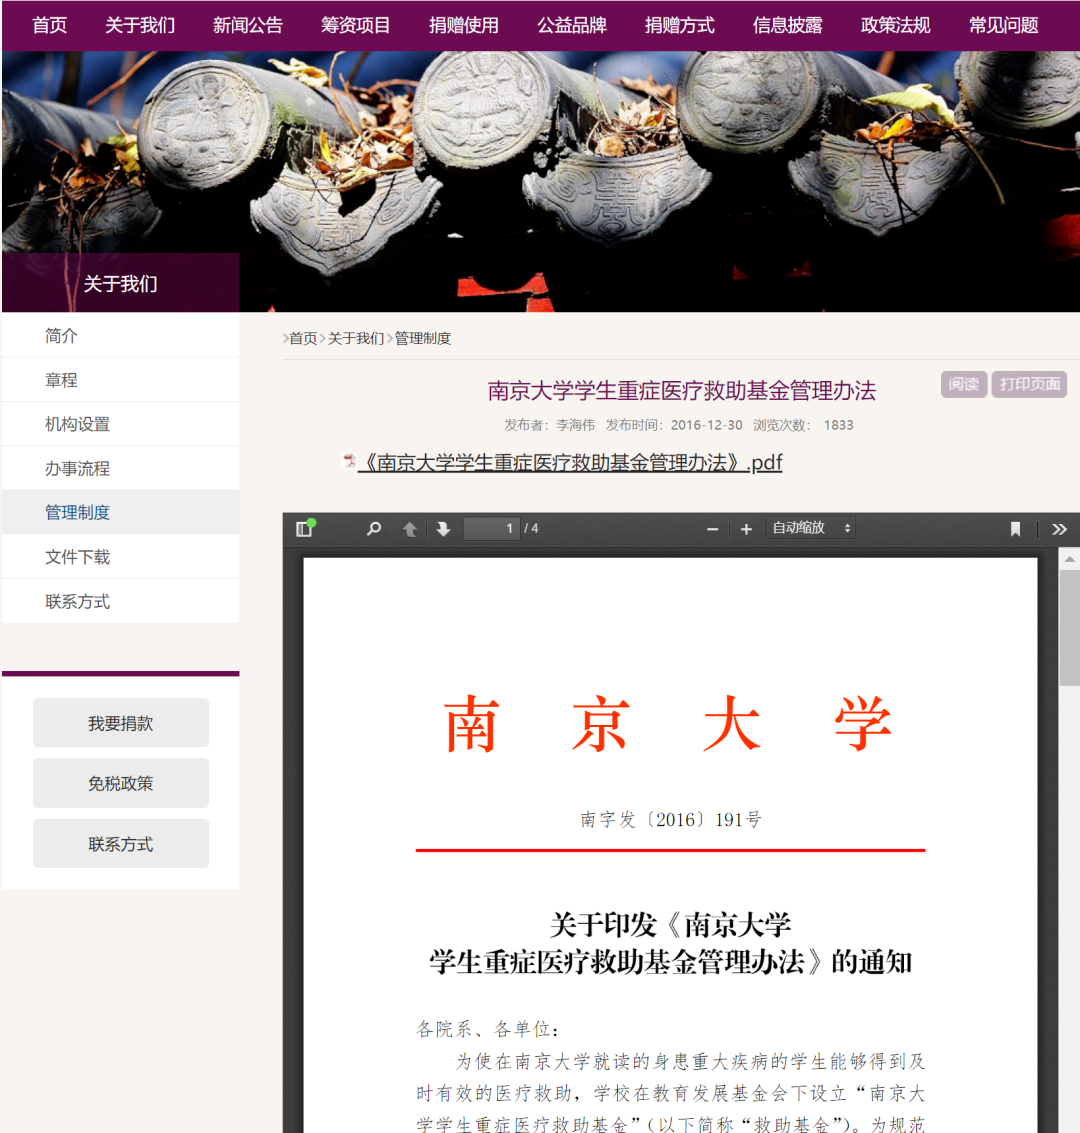Open the Find in document search
1080x1133 pixels.
[x=373, y=528]
